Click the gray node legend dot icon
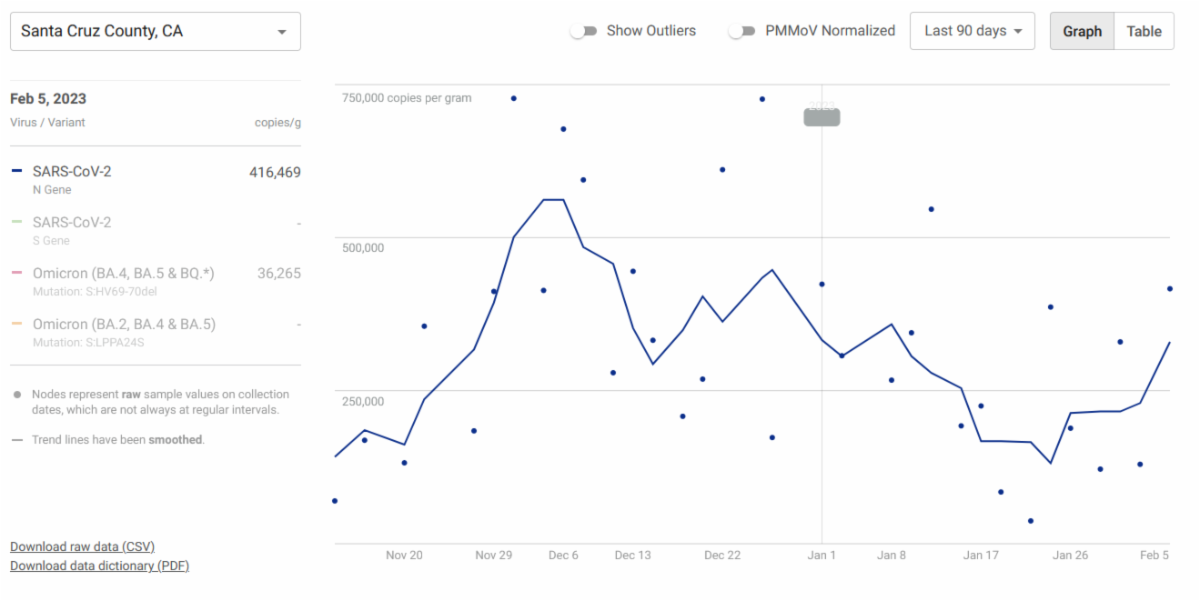This screenshot has width=1200, height=601. [x=17, y=395]
